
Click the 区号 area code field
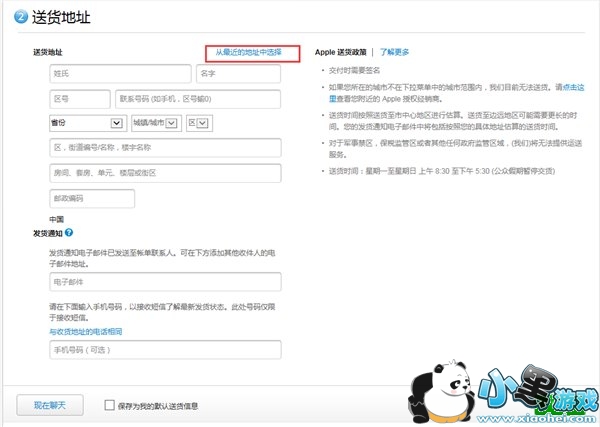tap(80, 99)
